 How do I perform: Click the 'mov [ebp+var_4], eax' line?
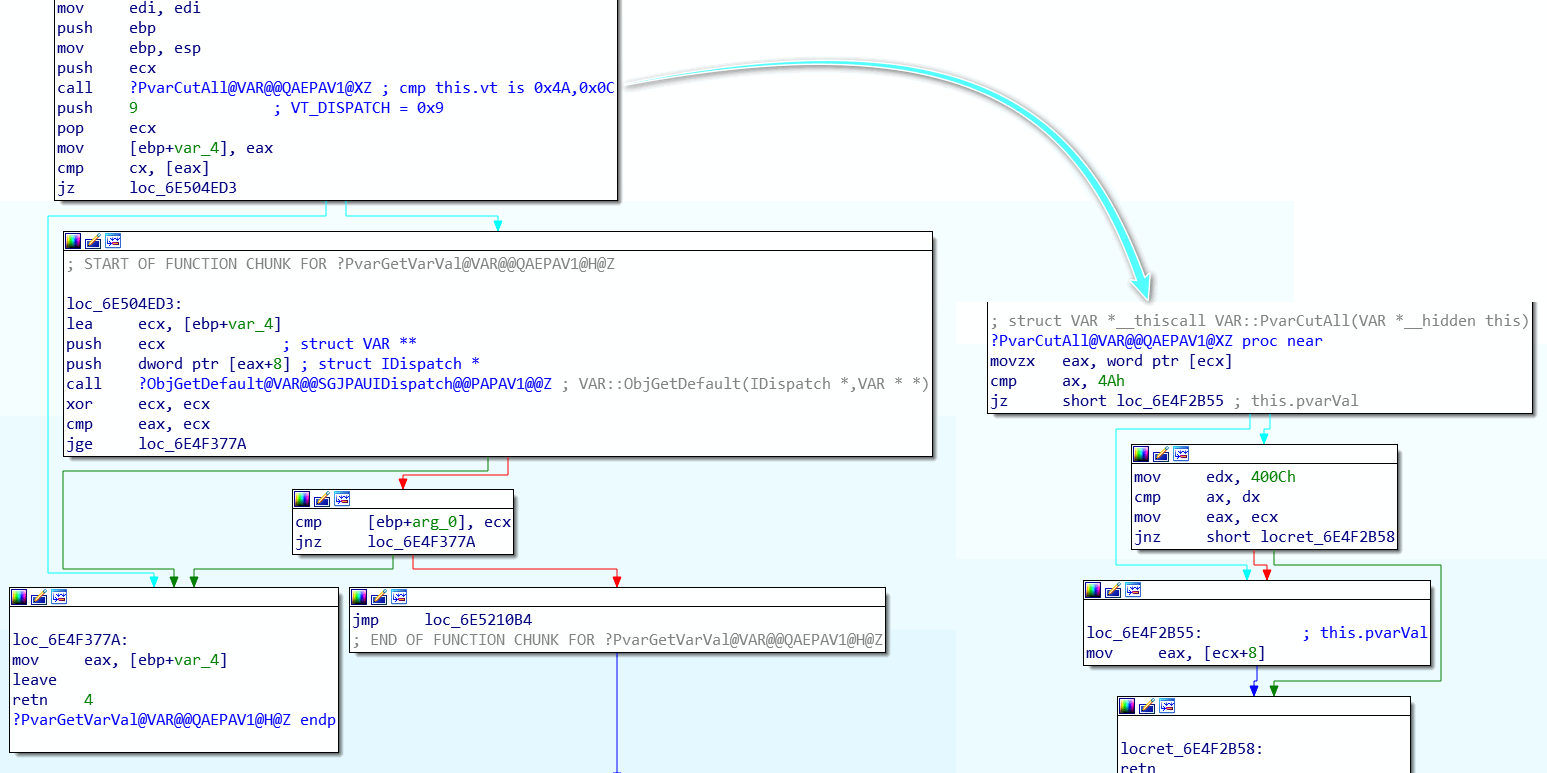click(165, 148)
